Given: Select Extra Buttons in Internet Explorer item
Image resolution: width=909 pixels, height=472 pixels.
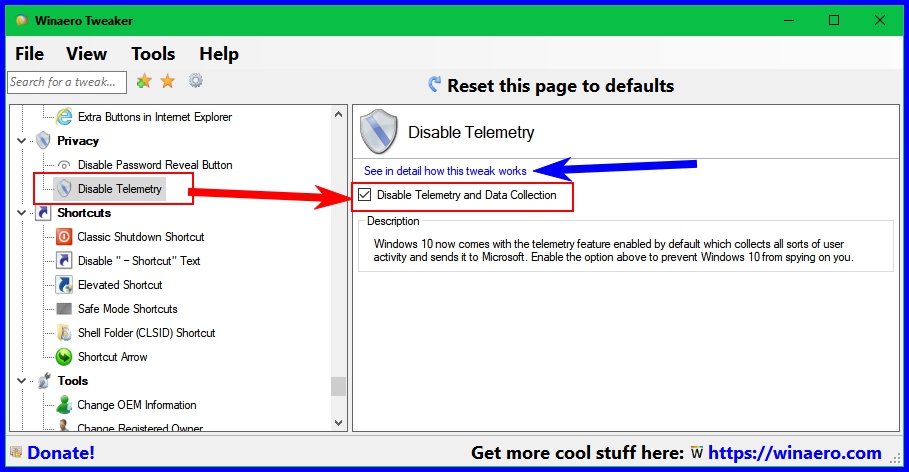Looking at the screenshot, I should point(155,117).
